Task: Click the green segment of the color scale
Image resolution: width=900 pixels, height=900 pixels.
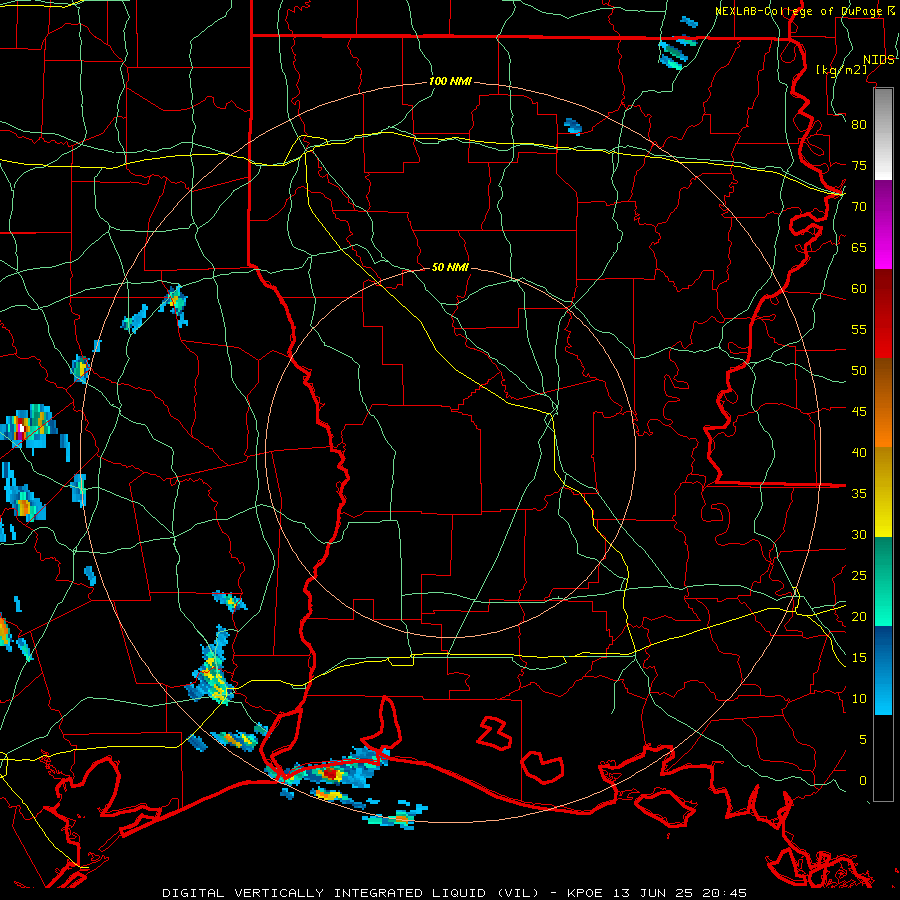Action: (883, 581)
